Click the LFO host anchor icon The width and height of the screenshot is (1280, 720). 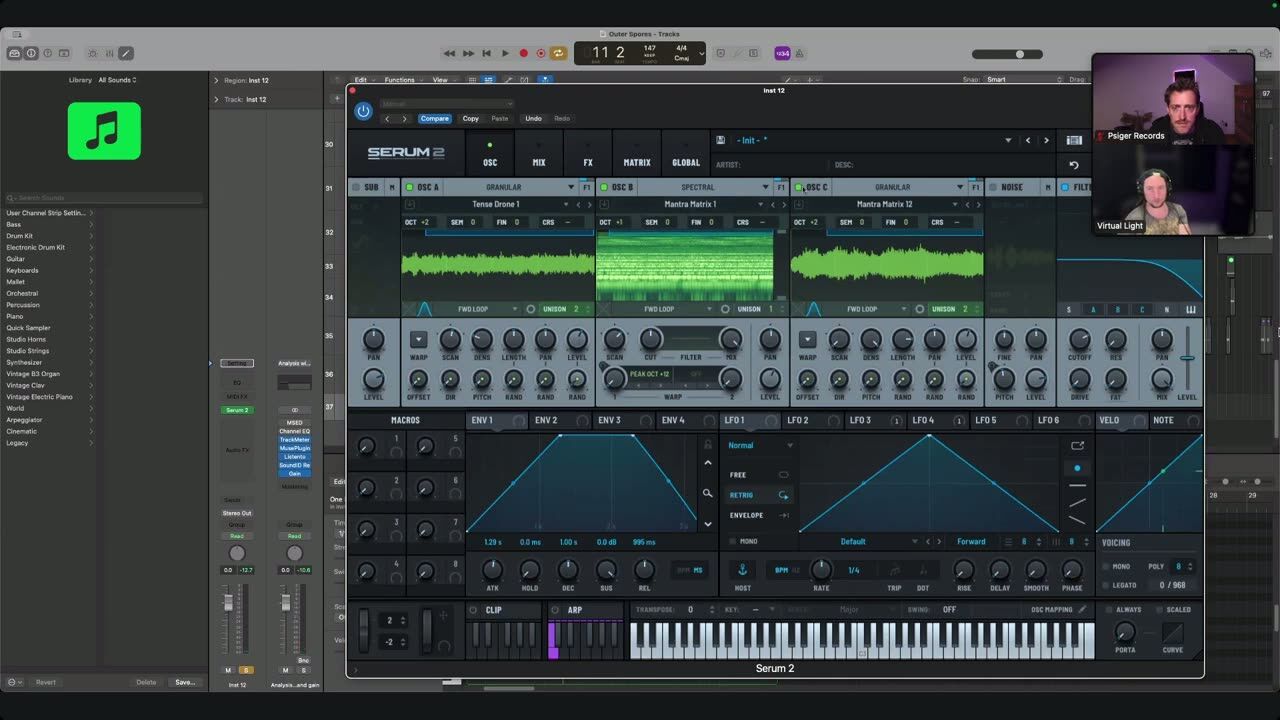(742, 570)
